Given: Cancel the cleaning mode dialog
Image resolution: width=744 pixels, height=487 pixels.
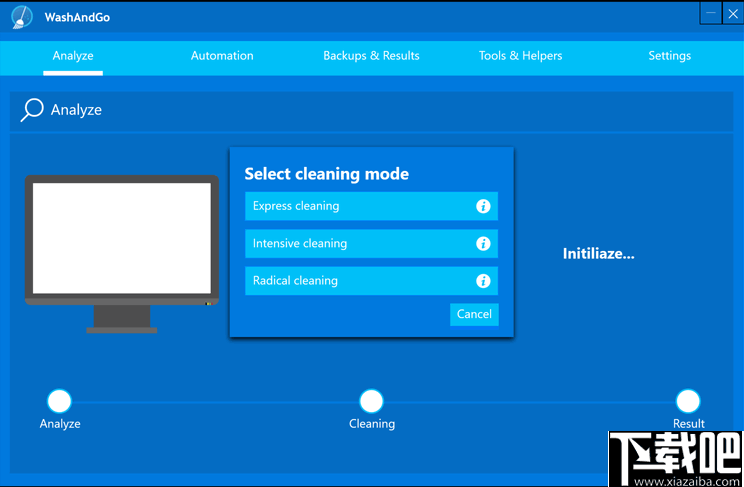Looking at the screenshot, I should pyautogui.click(x=474, y=315).
